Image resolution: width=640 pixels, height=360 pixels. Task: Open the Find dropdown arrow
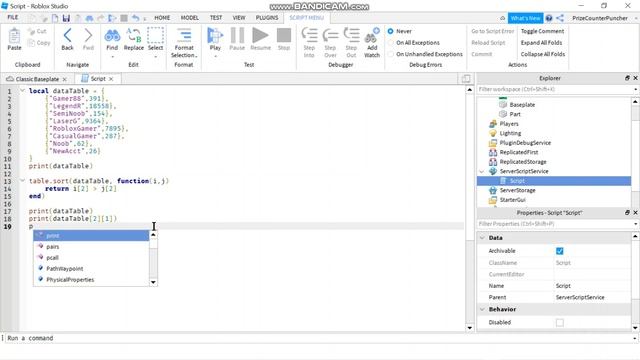(x=112, y=57)
